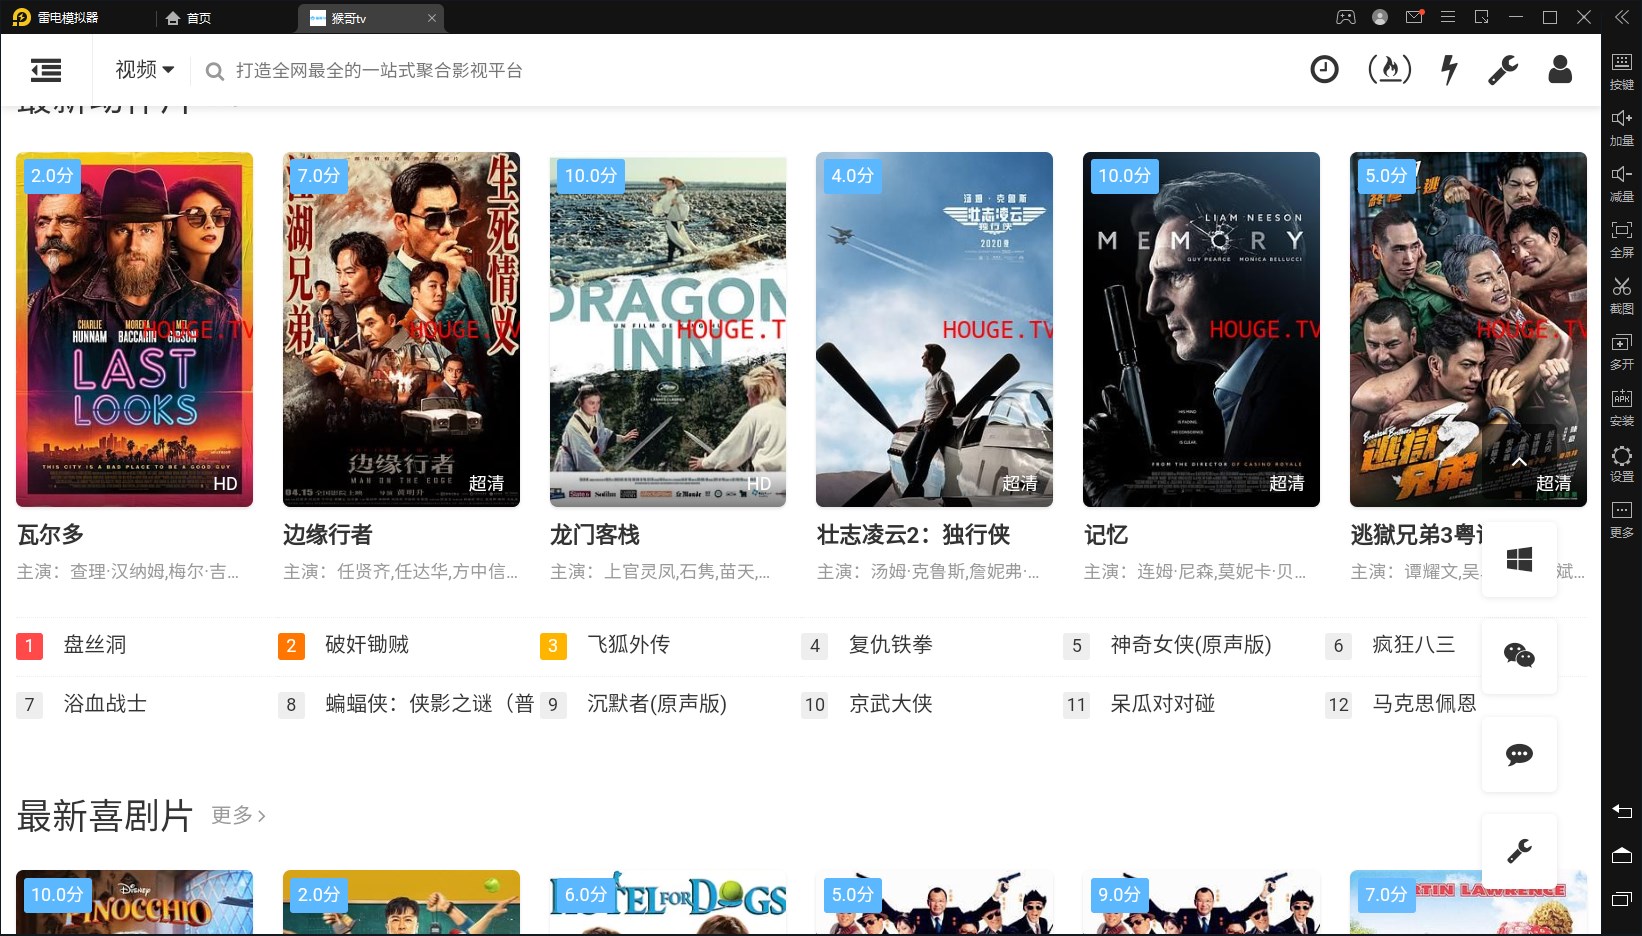The image size is (1642, 936).
Task: Open emulator account avatar in title bar
Action: (1380, 17)
